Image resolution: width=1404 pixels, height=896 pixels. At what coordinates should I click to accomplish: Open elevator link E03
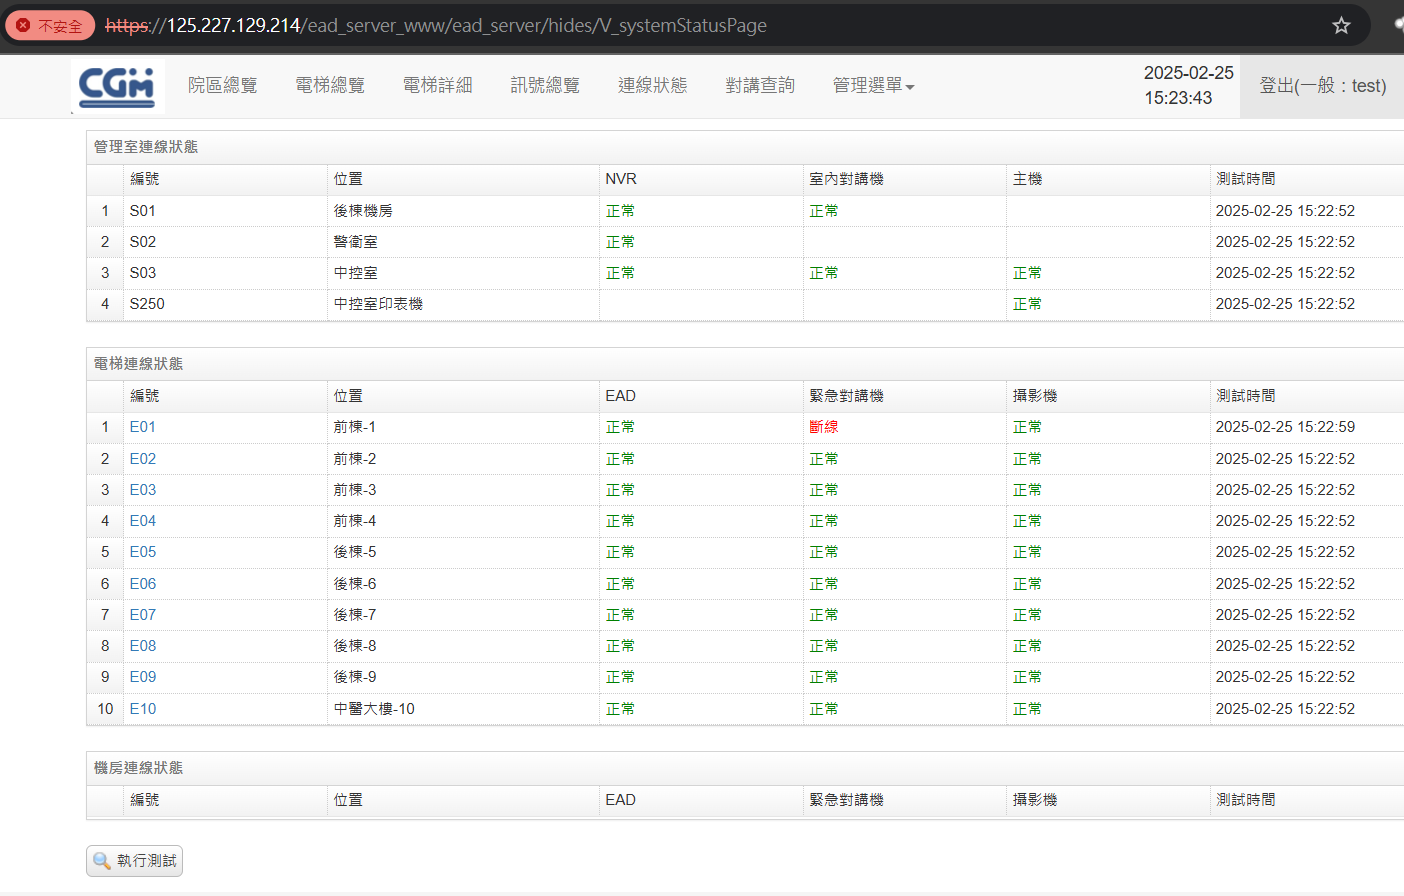(x=143, y=490)
